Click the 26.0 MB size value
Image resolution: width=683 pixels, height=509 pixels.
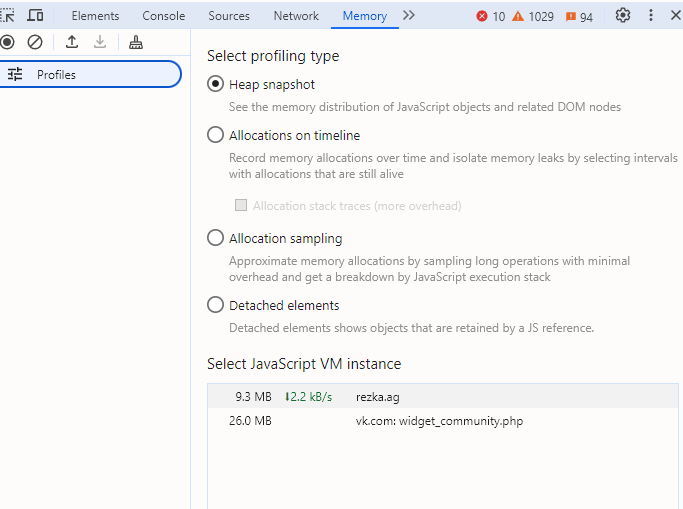250,421
